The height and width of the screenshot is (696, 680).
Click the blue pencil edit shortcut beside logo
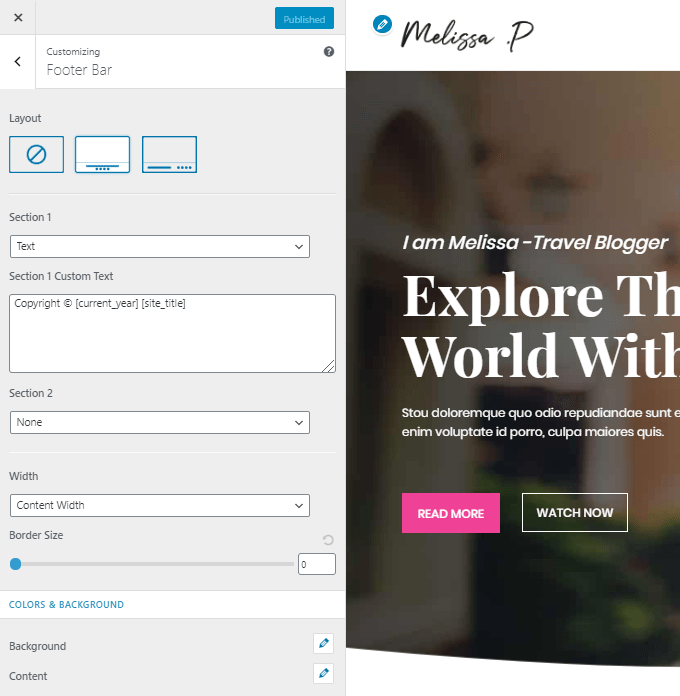382,24
